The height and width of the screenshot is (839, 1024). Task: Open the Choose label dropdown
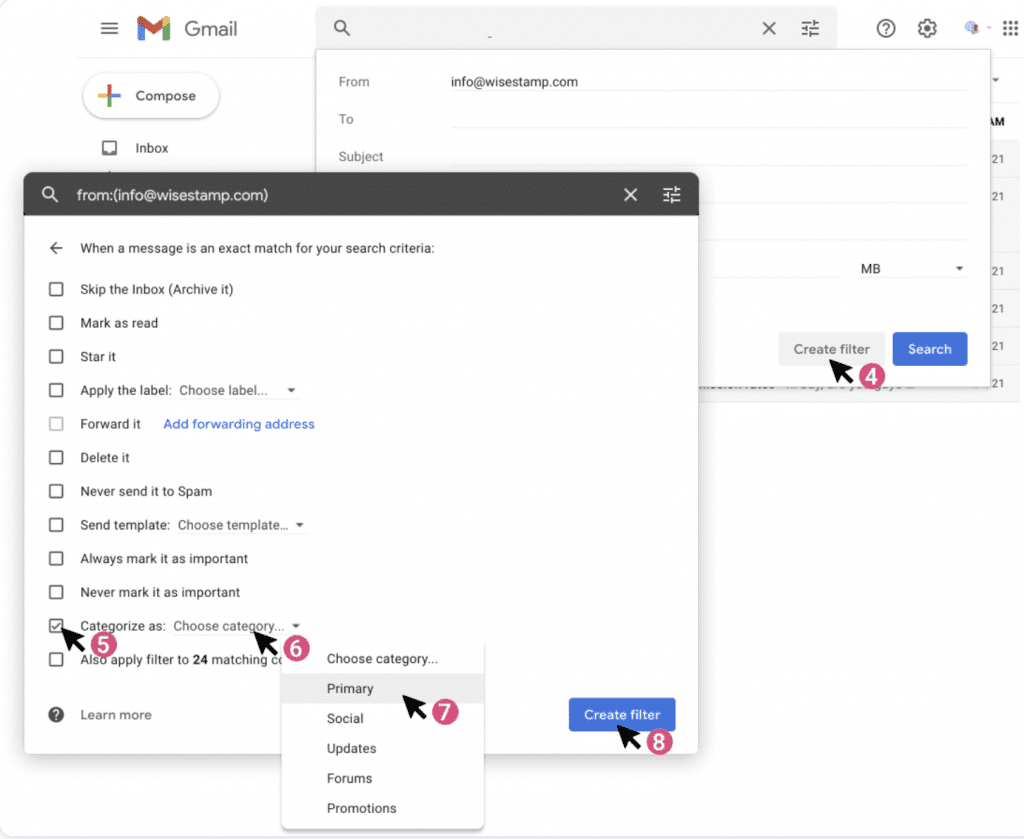[x=238, y=390]
